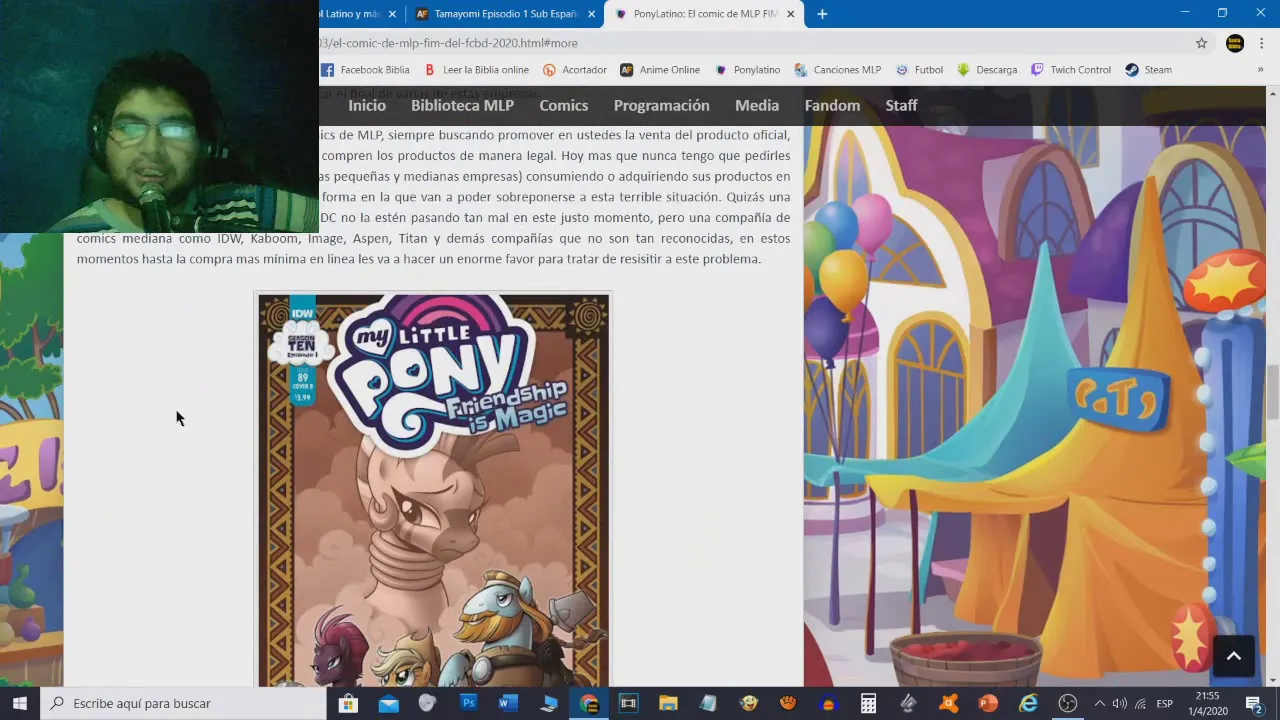
Task: Launch Photoshop from the taskbar
Action: click(x=468, y=703)
